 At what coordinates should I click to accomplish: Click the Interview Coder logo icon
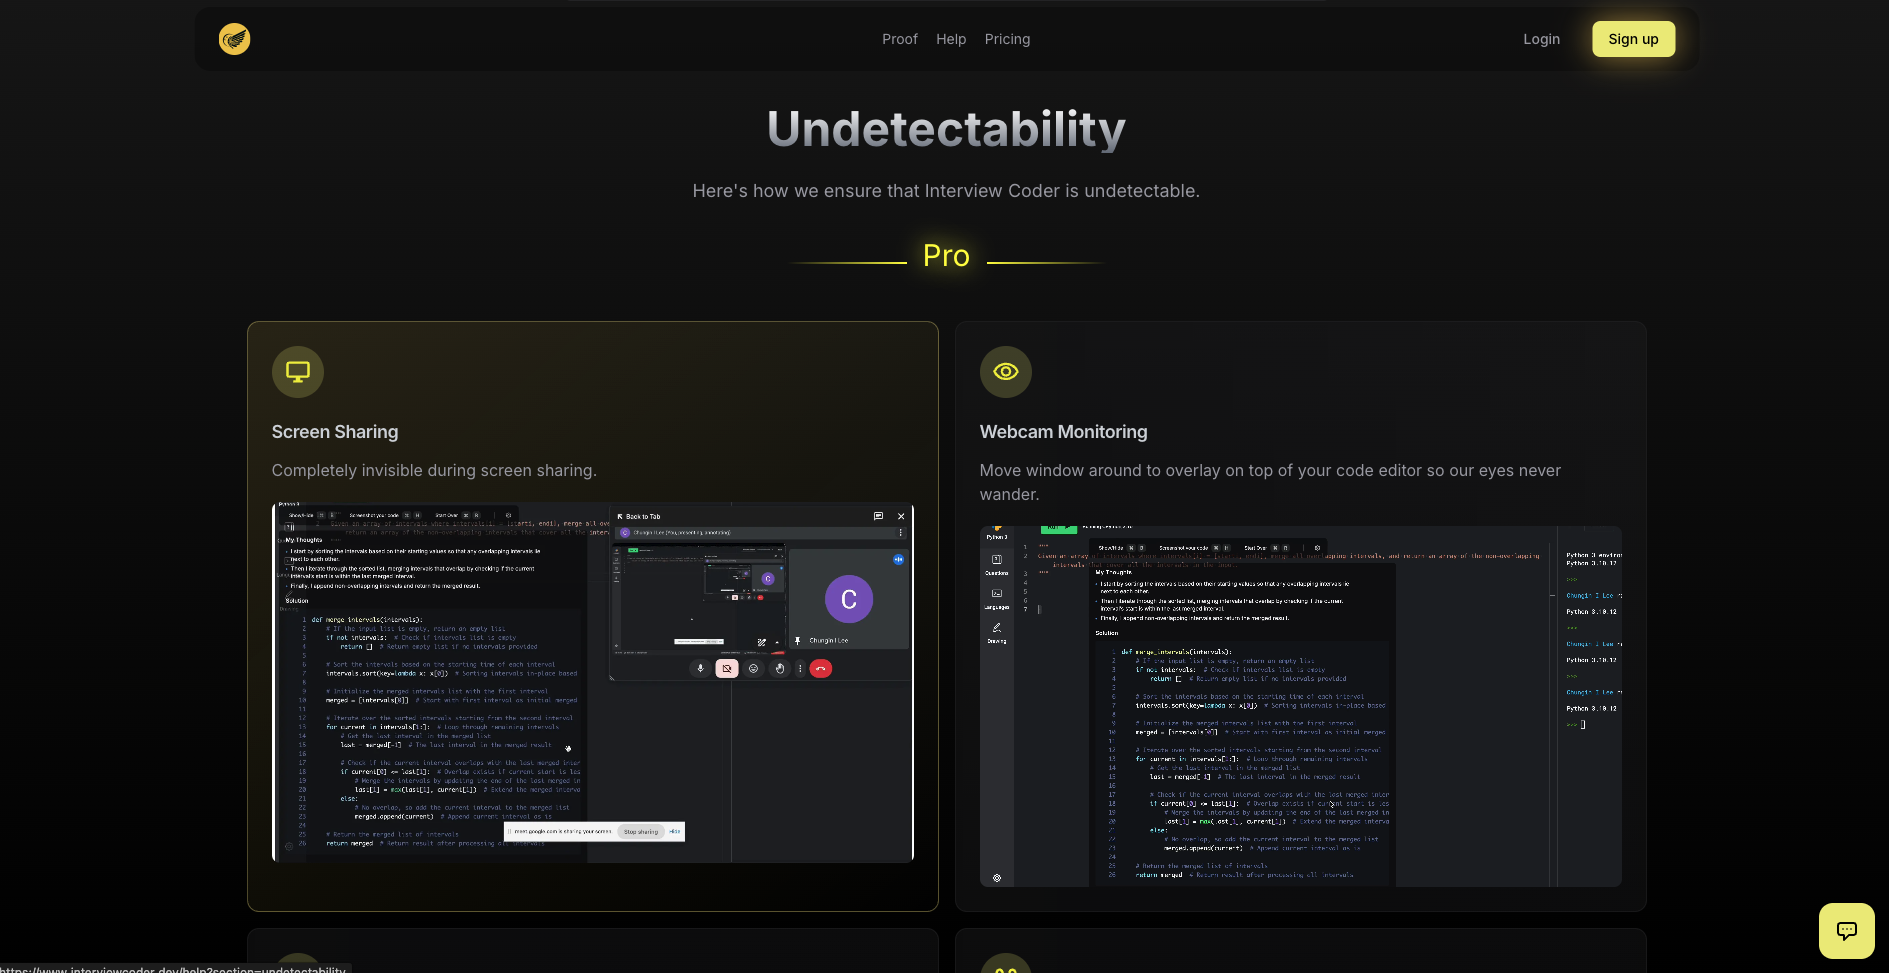point(234,39)
